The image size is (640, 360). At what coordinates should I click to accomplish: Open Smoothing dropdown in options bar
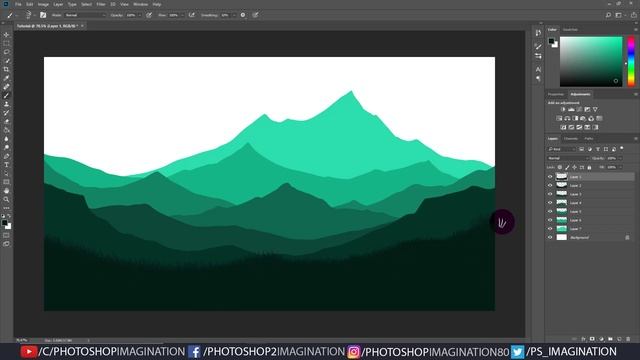tap(233, 15)
